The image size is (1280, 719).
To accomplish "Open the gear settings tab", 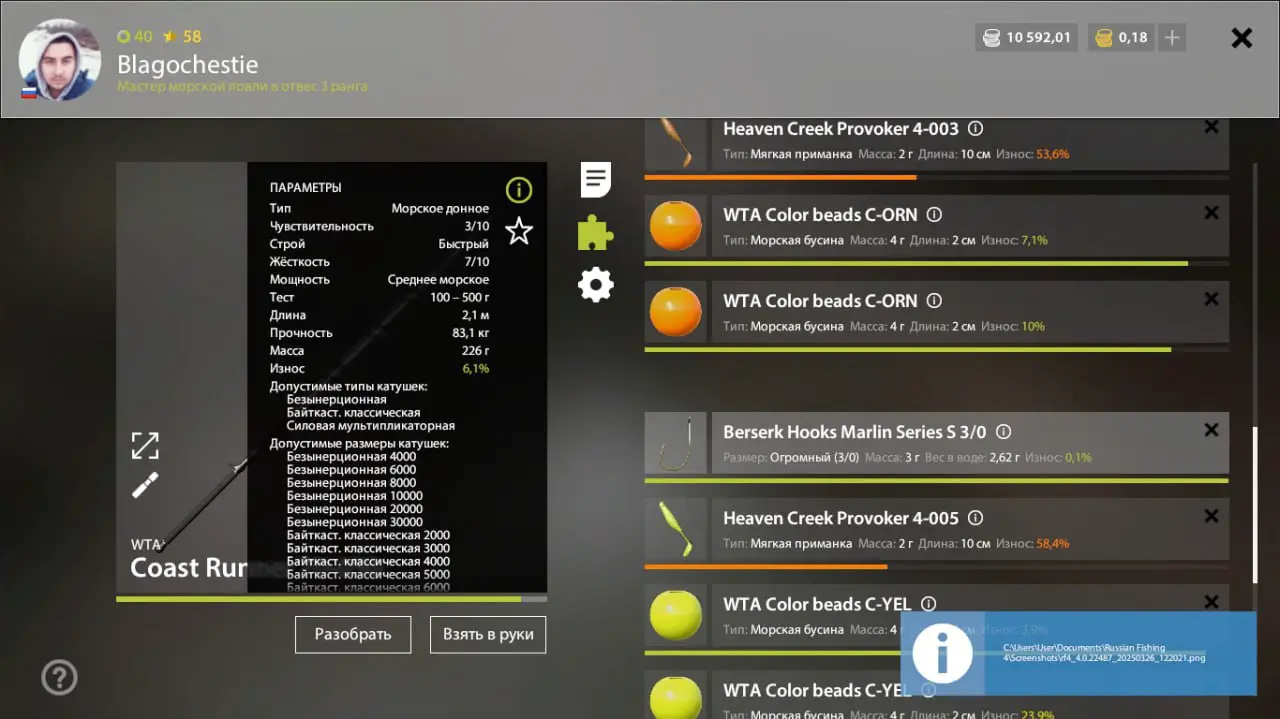I will (596, 285).
